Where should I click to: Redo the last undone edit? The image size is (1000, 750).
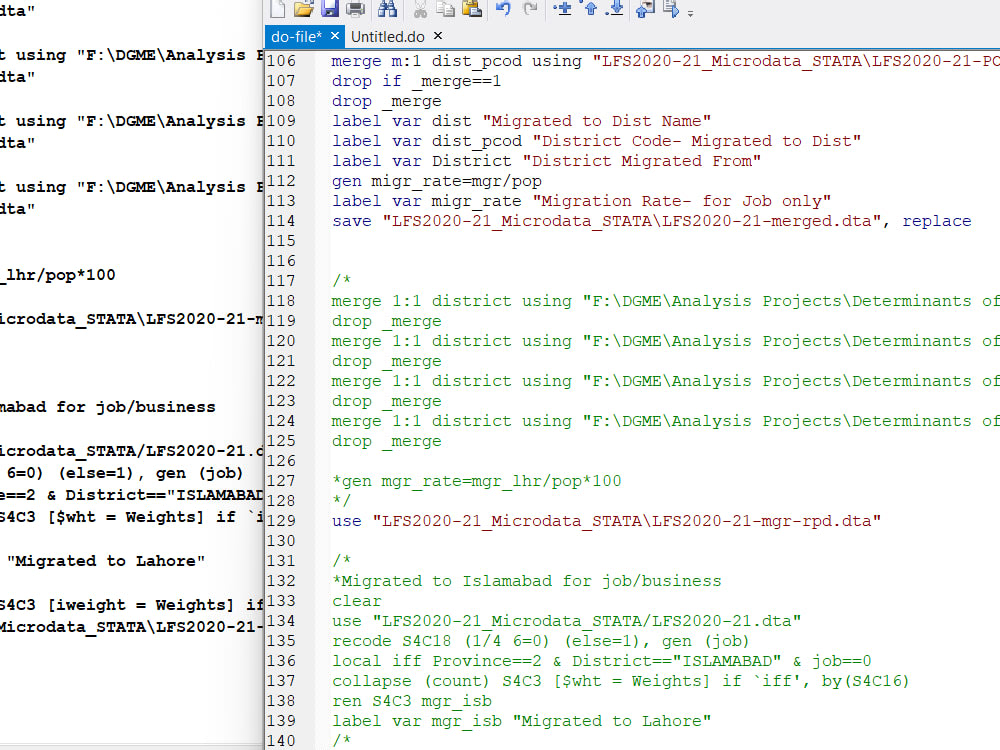pyautogui.click(x=531, y=11)
